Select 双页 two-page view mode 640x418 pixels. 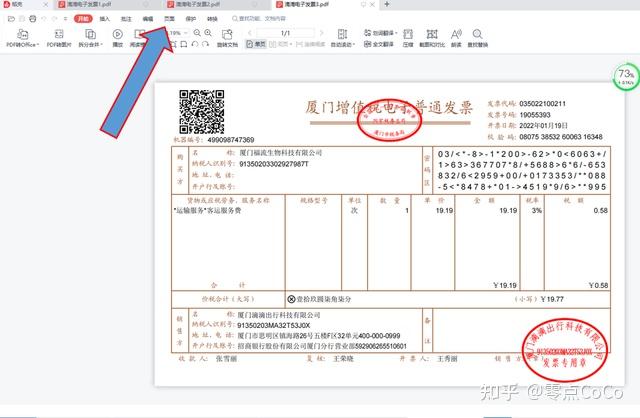coord(281,44)
